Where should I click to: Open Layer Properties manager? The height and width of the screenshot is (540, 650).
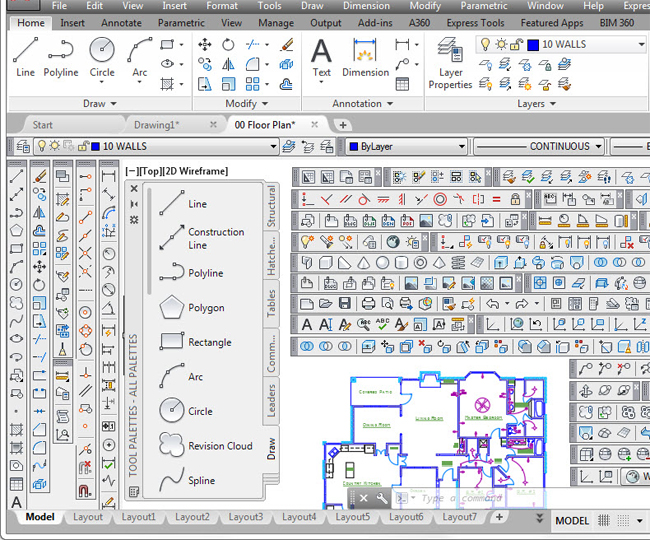[x=450, y=63]
